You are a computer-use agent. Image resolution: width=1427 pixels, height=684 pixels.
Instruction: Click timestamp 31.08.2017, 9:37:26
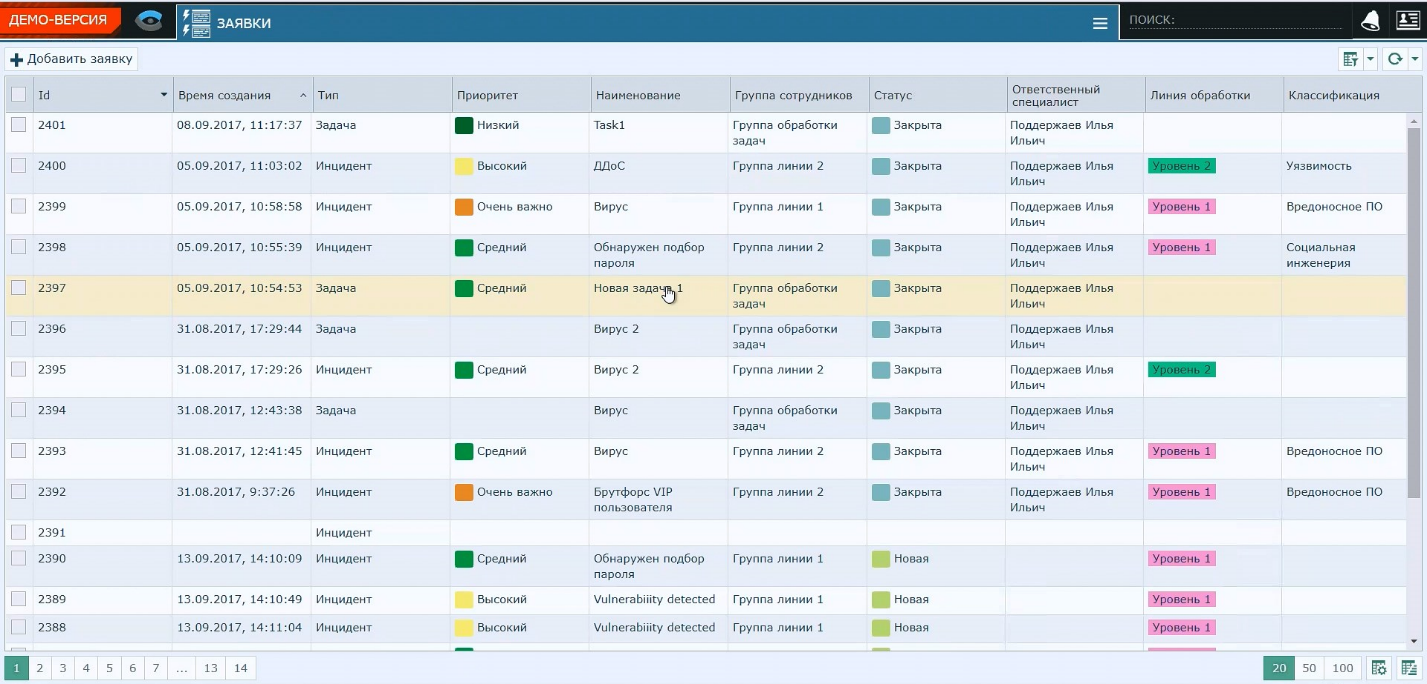click(235, 492)
